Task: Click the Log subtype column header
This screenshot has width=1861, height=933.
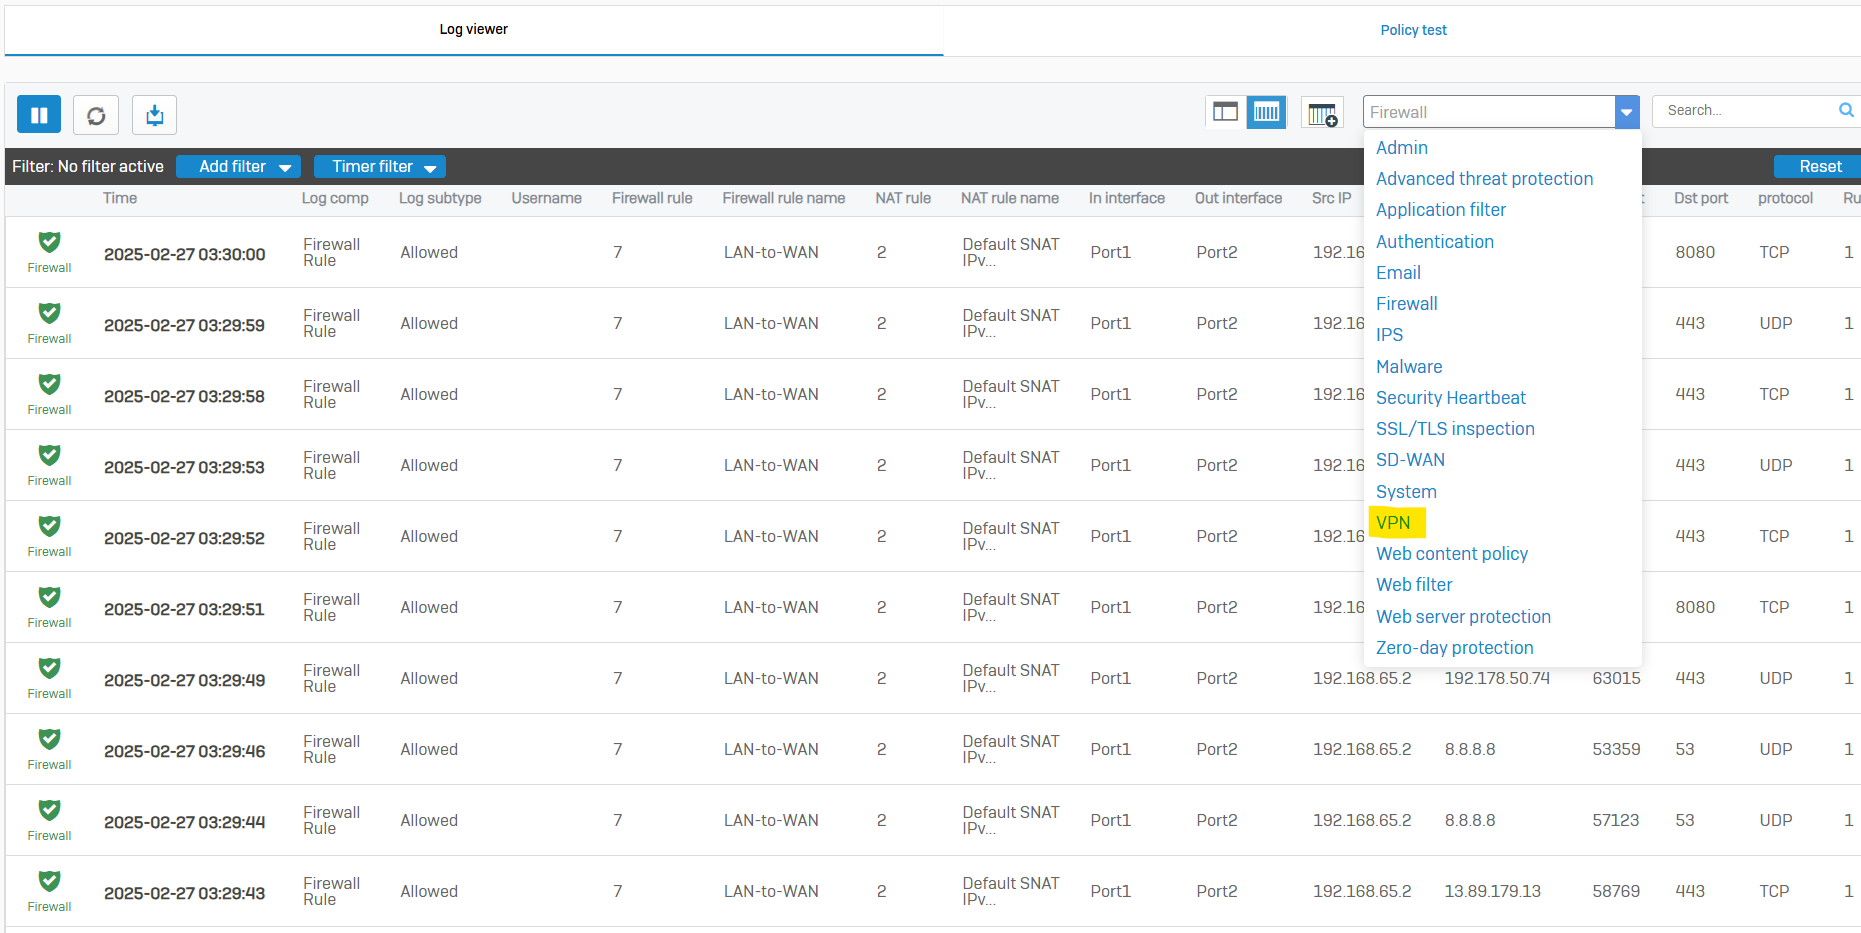Action: pyautogui.click(x=440, y=198)
